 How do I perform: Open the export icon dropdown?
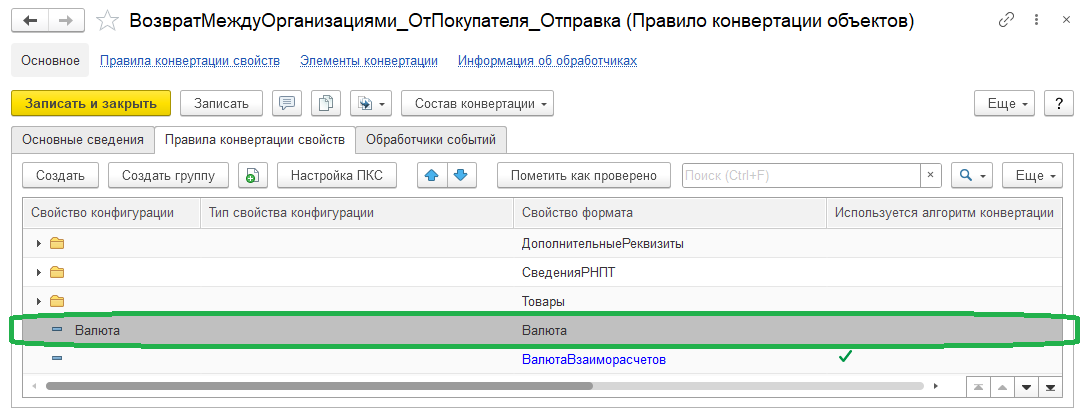(371, 104)
